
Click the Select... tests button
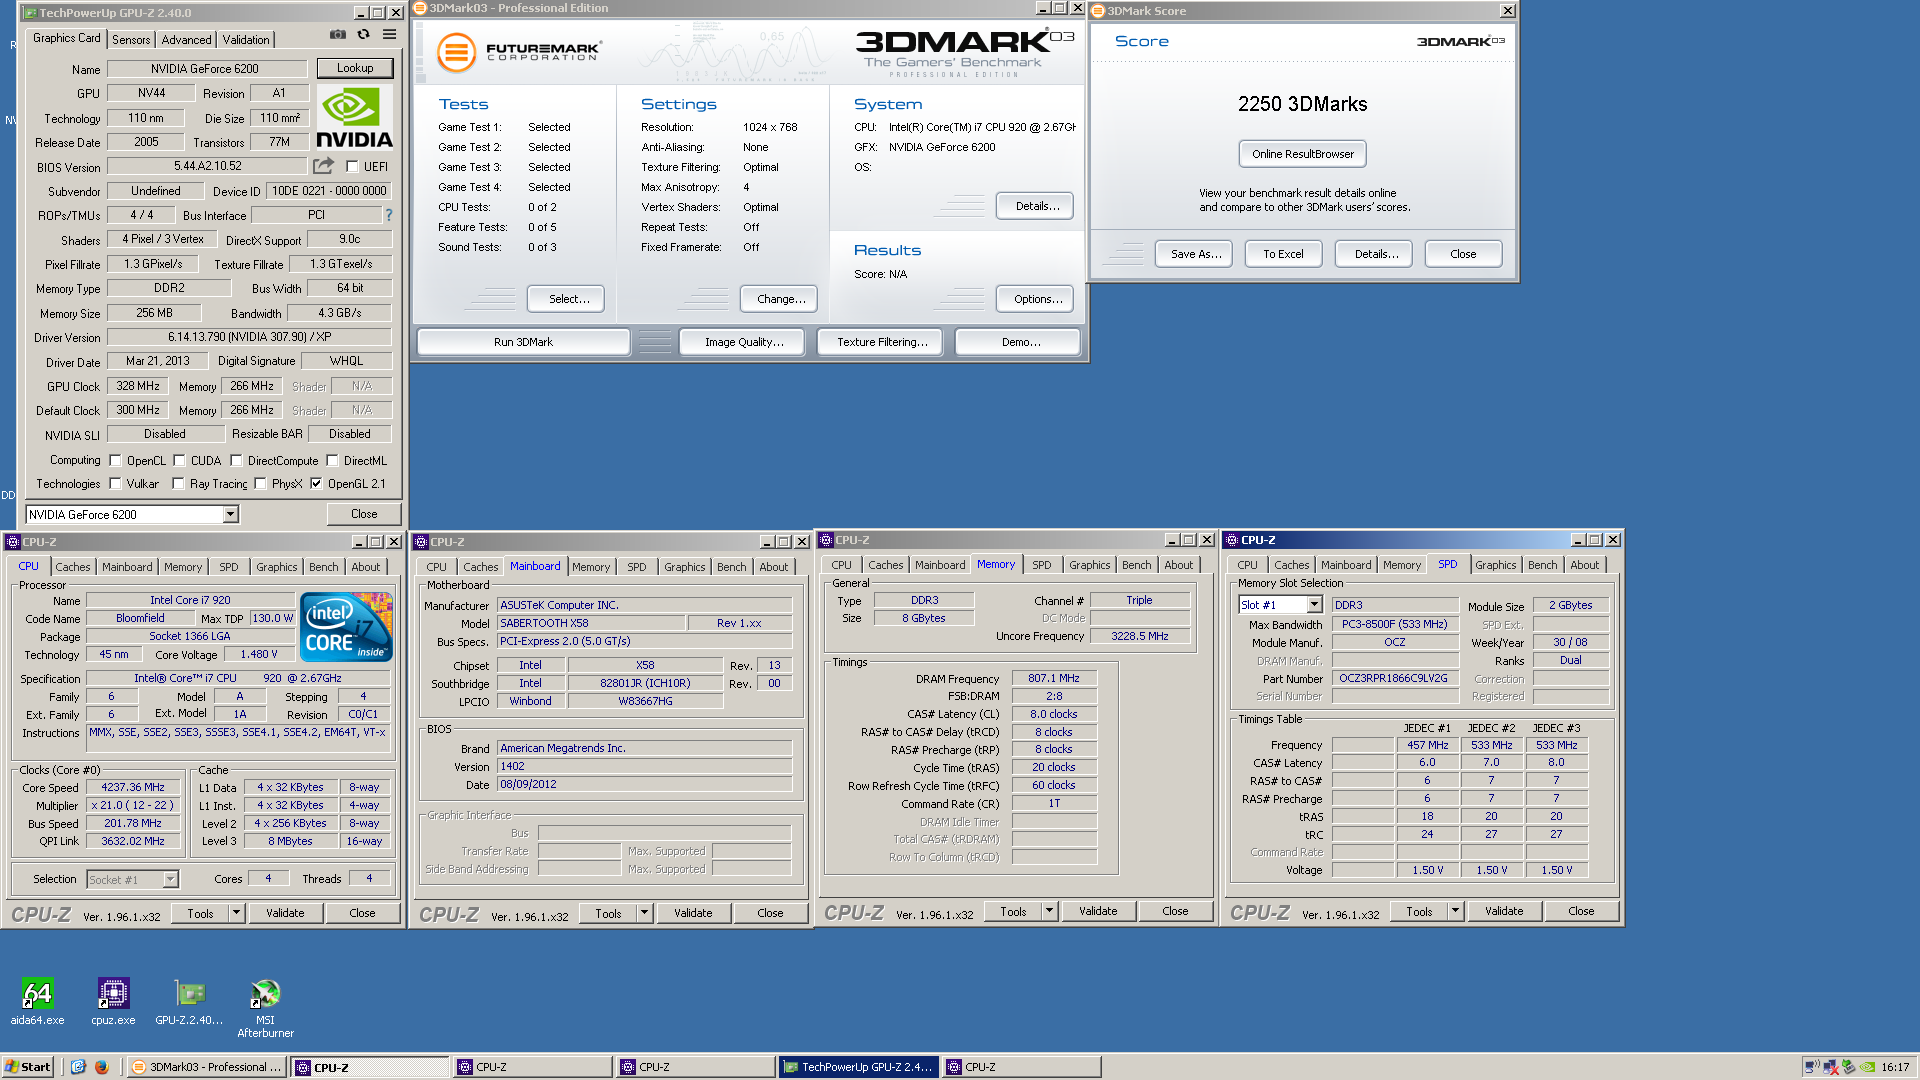click(x=567, y=299)
